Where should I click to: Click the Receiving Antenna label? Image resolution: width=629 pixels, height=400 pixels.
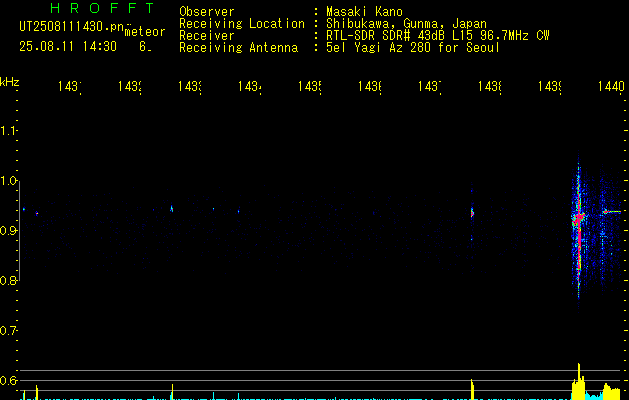click(239, 48)
